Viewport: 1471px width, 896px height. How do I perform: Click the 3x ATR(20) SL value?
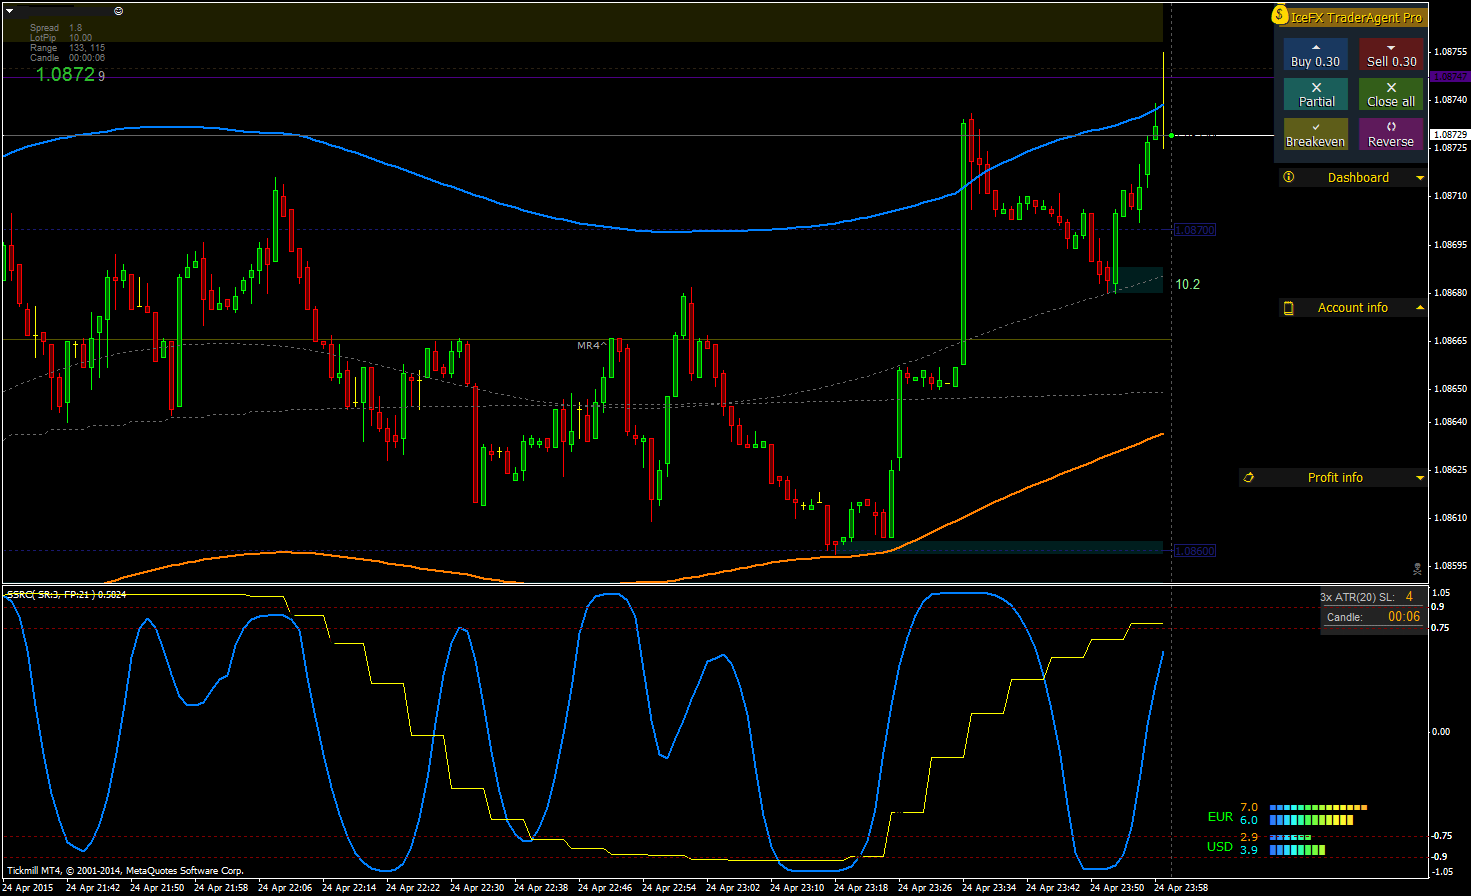(1409, 597)
